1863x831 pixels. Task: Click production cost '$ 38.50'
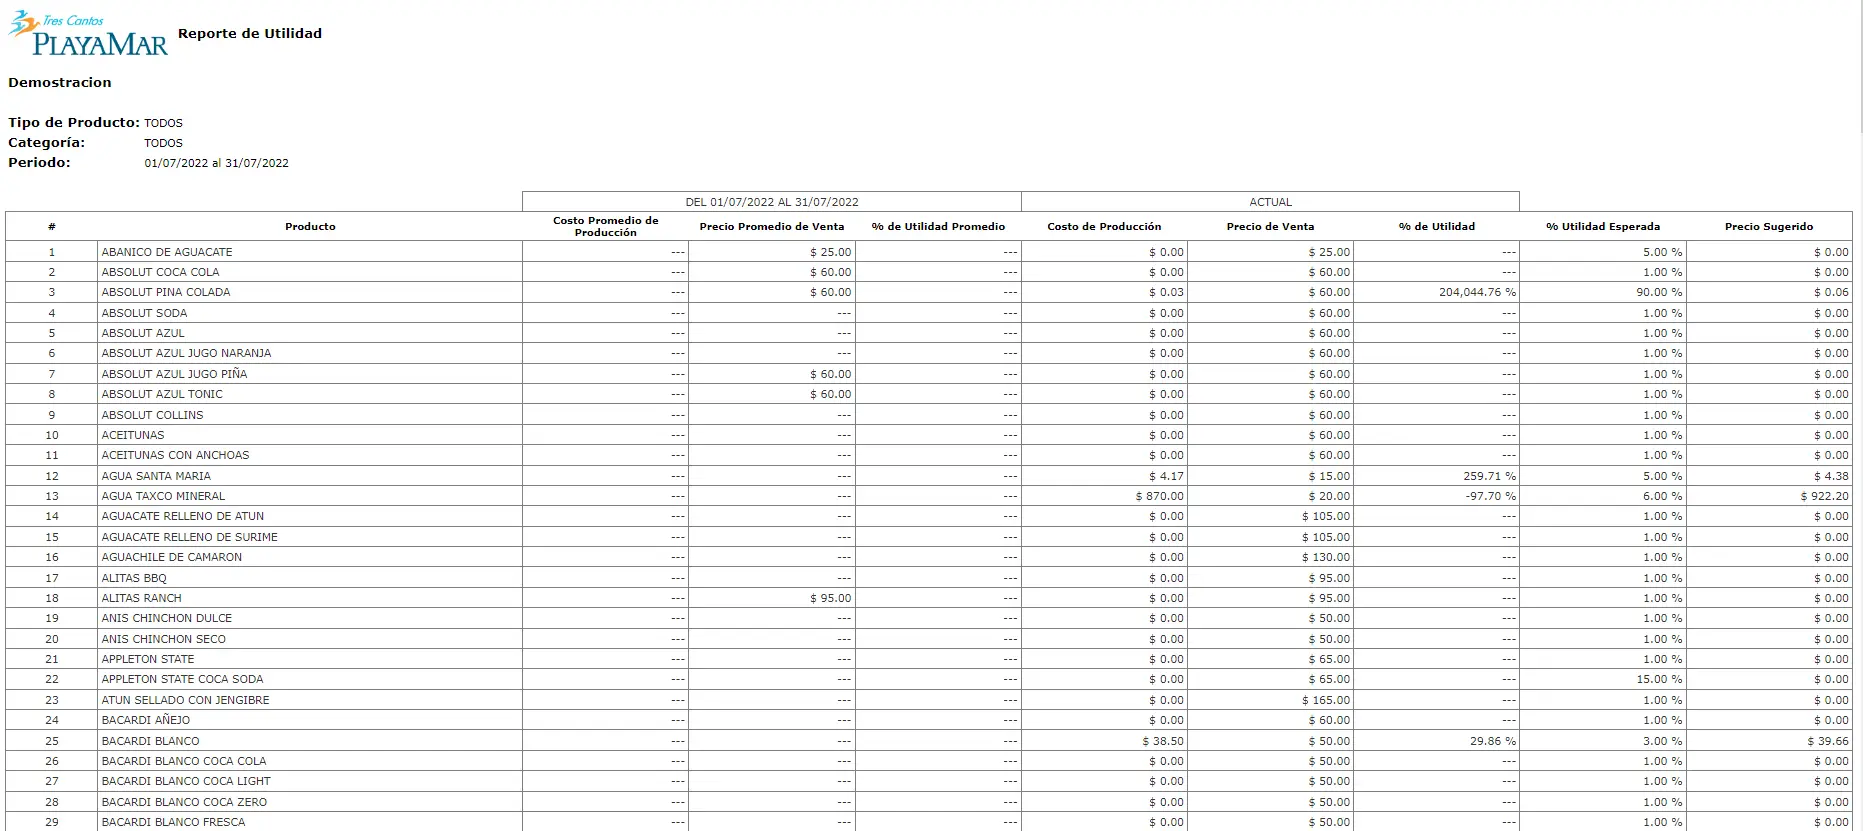[x=1163, y=741]
